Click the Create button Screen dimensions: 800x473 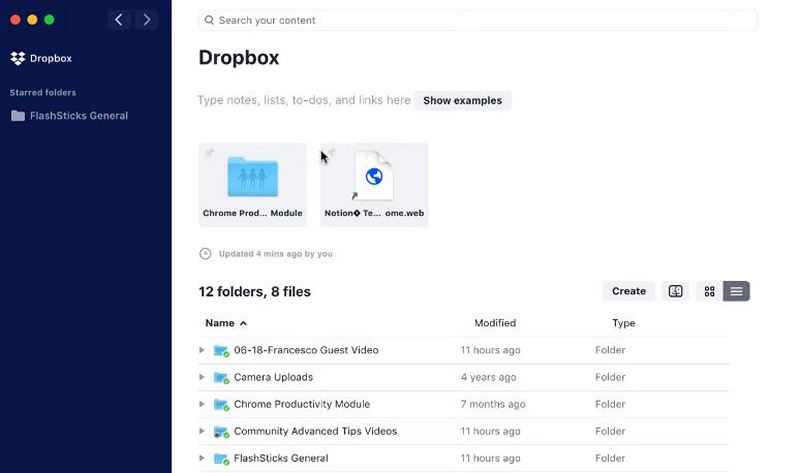[629, 291]
